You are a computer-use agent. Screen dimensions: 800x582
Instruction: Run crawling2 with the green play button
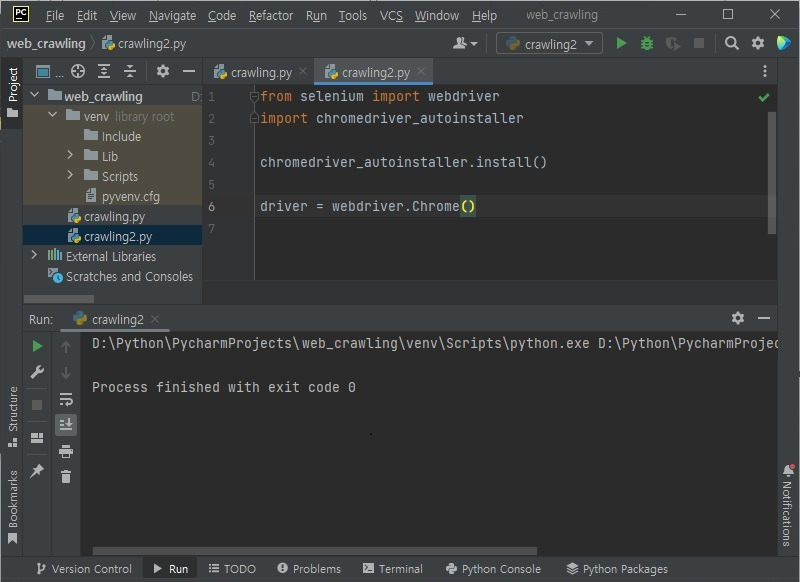click(x=621, y=43)
